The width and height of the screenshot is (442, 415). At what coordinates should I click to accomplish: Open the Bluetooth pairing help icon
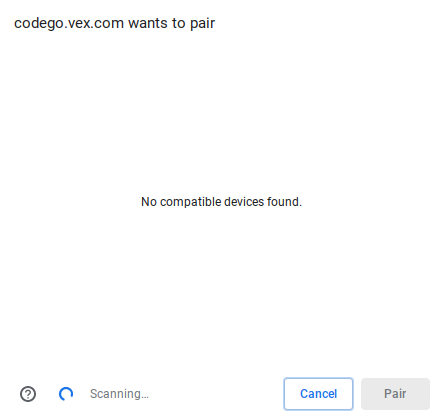tap(28, 394)
